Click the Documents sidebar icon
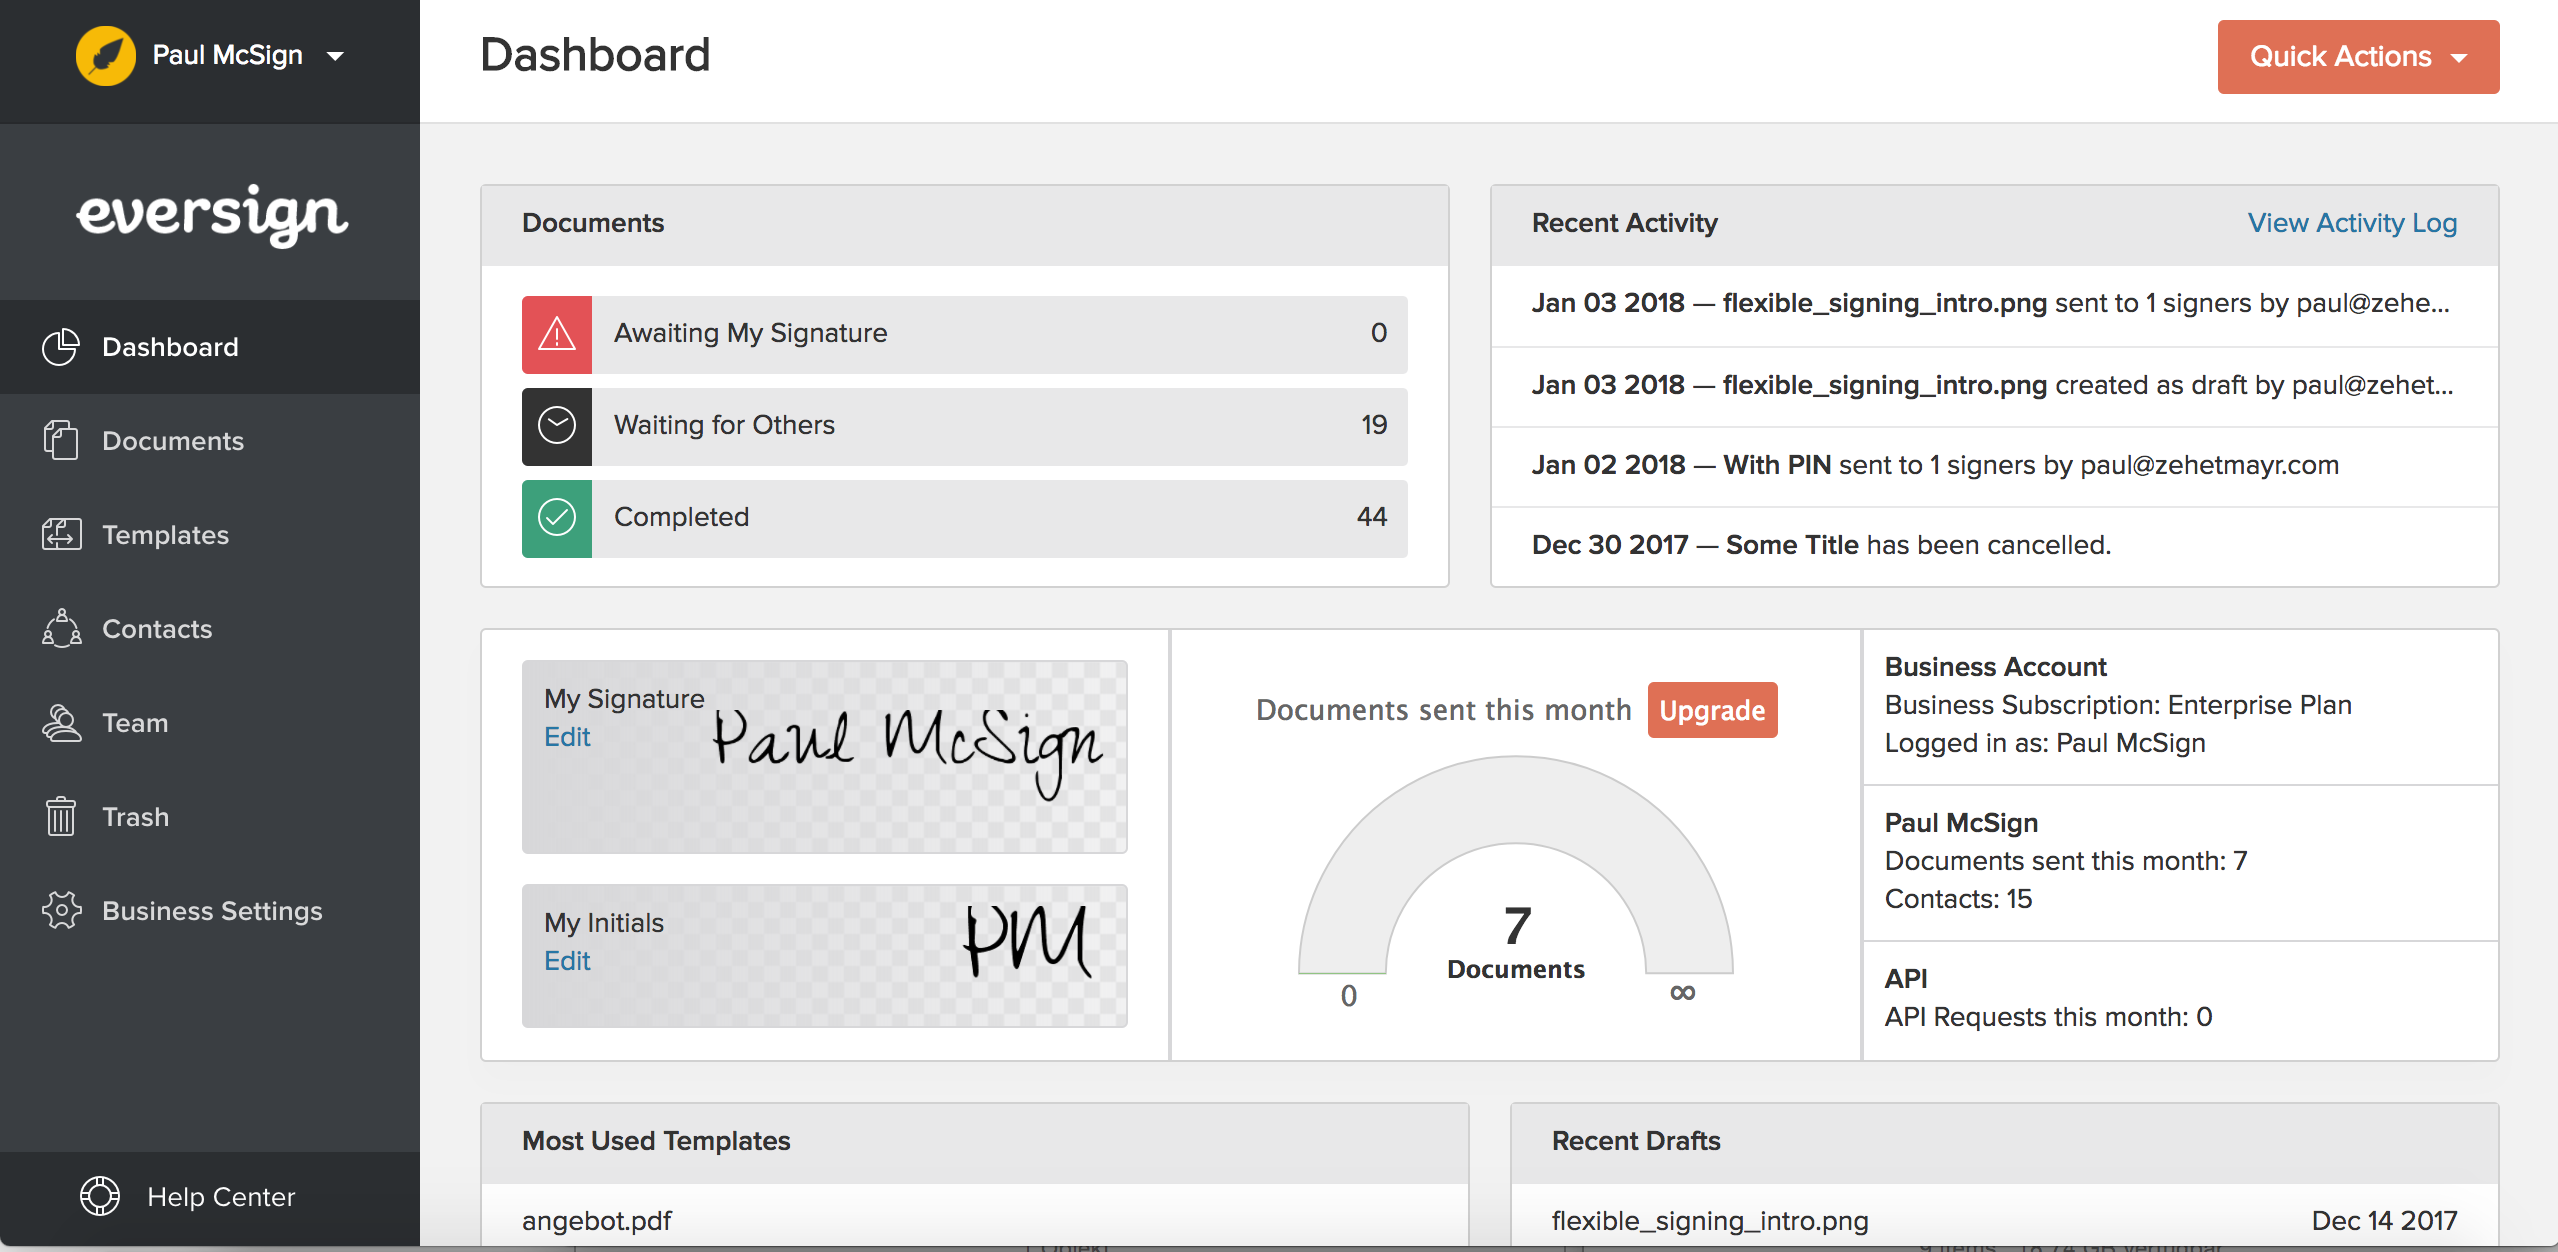Image resolution: width=2558 pixels, height=1252 pixels. [60, 441]
